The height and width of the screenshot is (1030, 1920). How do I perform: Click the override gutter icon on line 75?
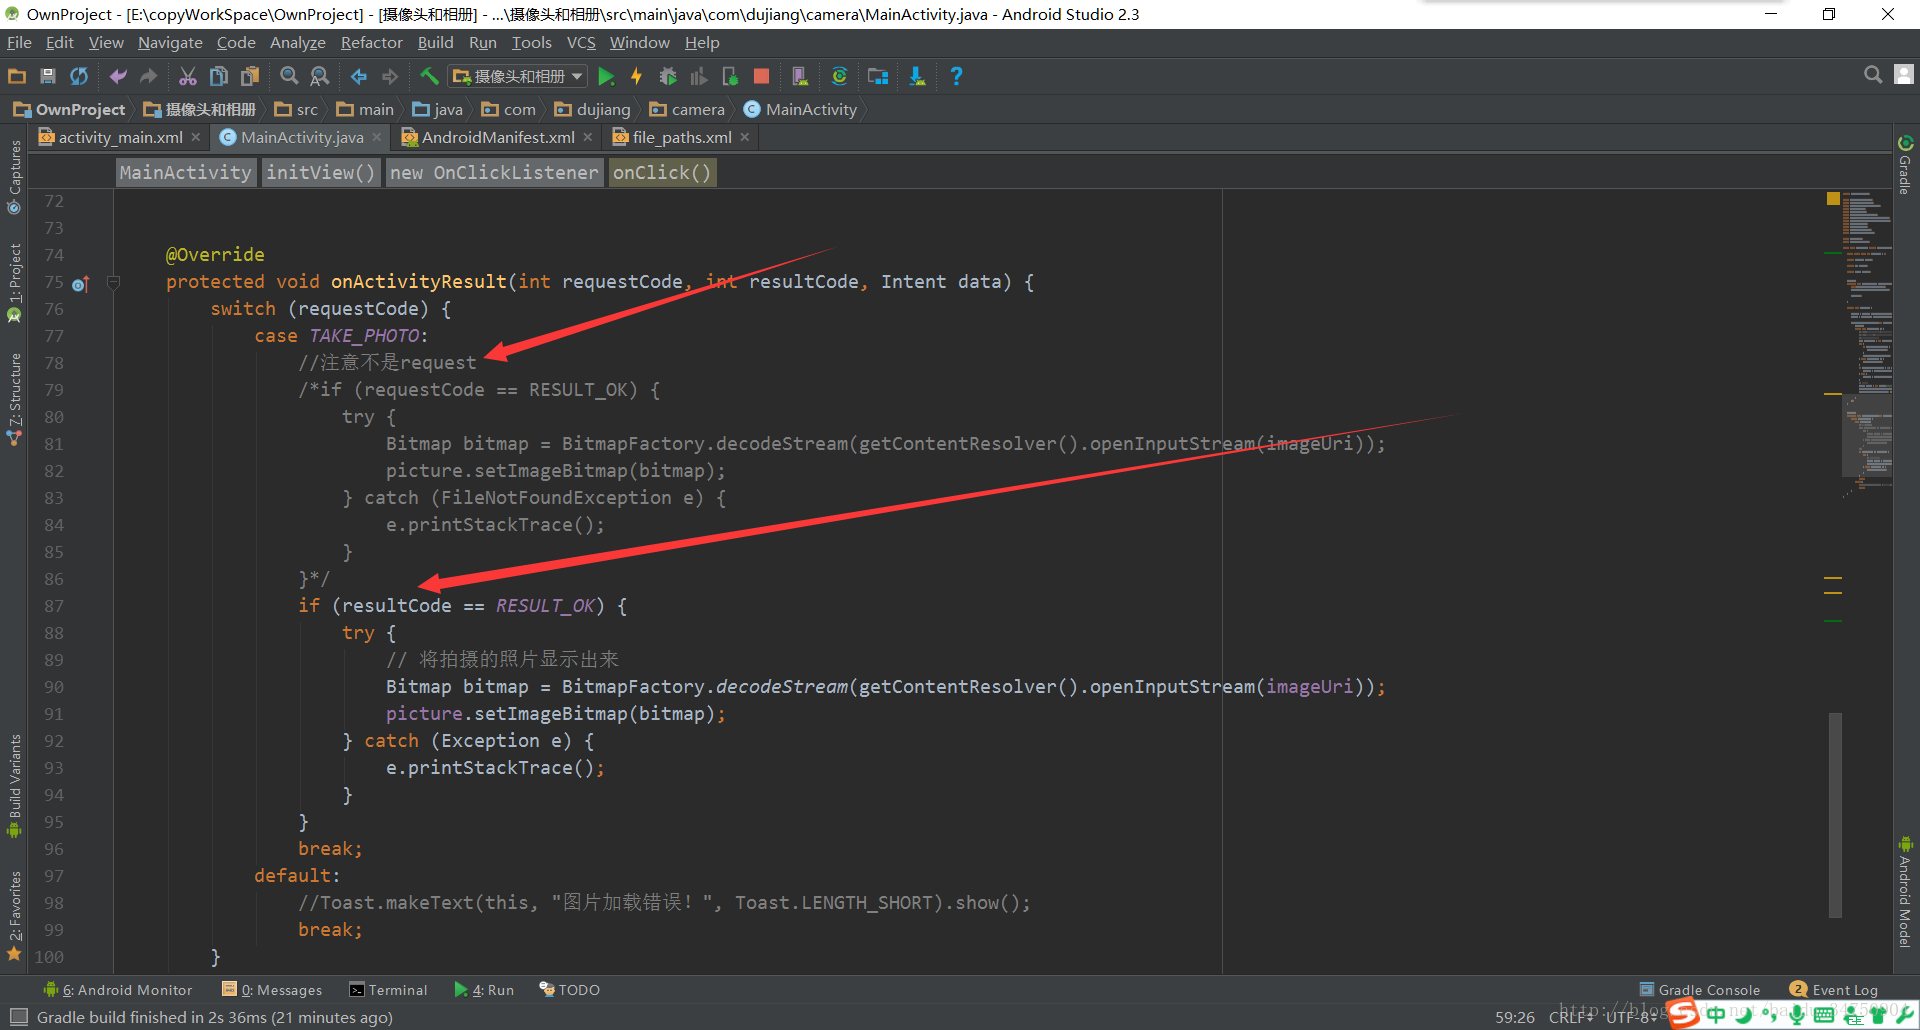point(81,284)
